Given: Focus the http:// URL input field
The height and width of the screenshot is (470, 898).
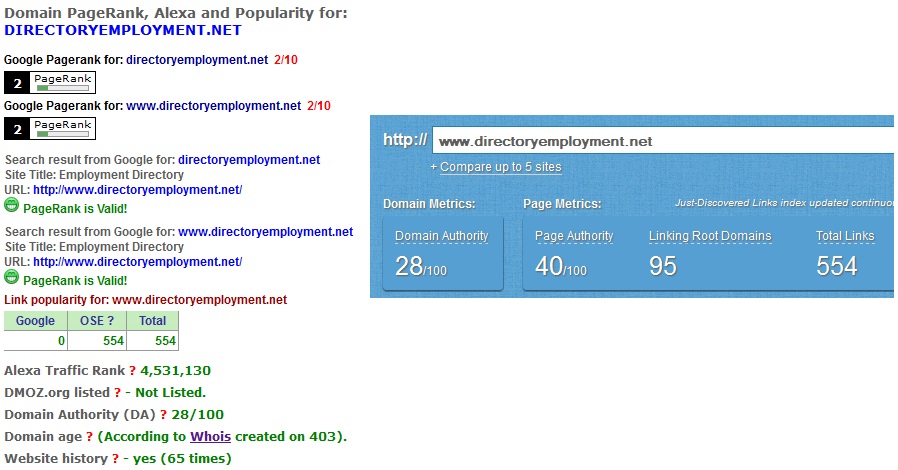Looking at the screenshot, I should (x=663, y=141).
